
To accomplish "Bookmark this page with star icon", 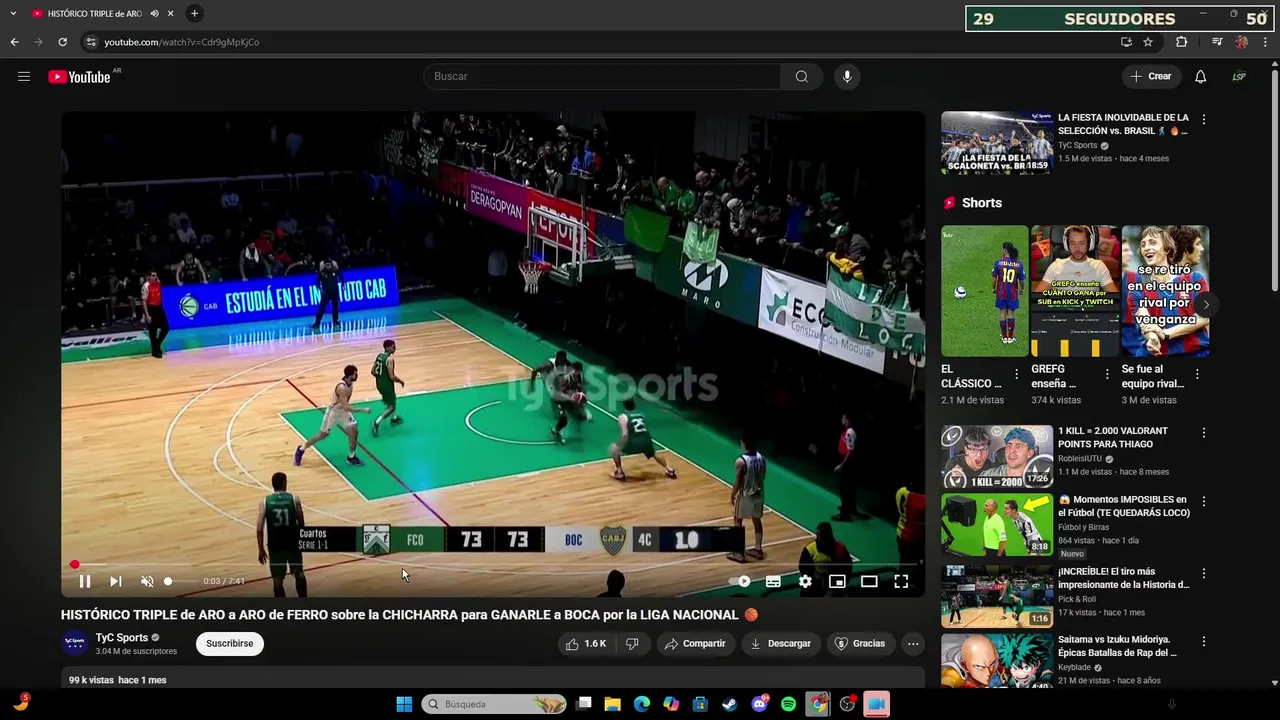I will pyautogui.click(x=1148, y=42).
